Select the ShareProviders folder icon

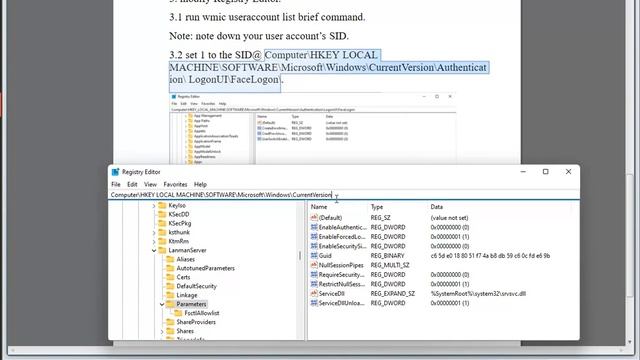170,322
